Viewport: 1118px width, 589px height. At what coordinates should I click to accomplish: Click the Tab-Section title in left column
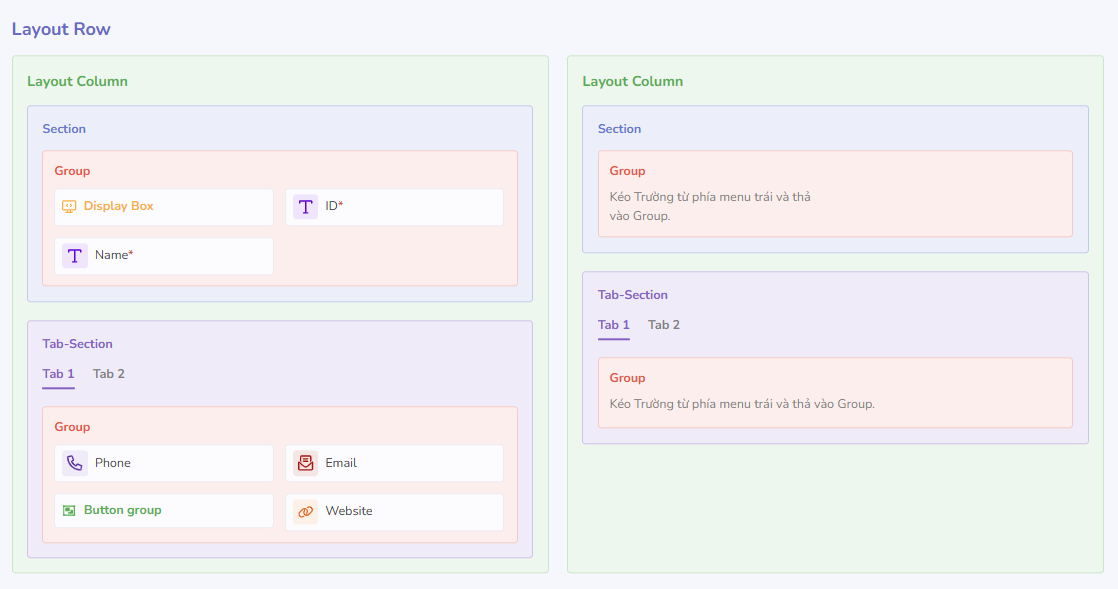pos(77,344)
